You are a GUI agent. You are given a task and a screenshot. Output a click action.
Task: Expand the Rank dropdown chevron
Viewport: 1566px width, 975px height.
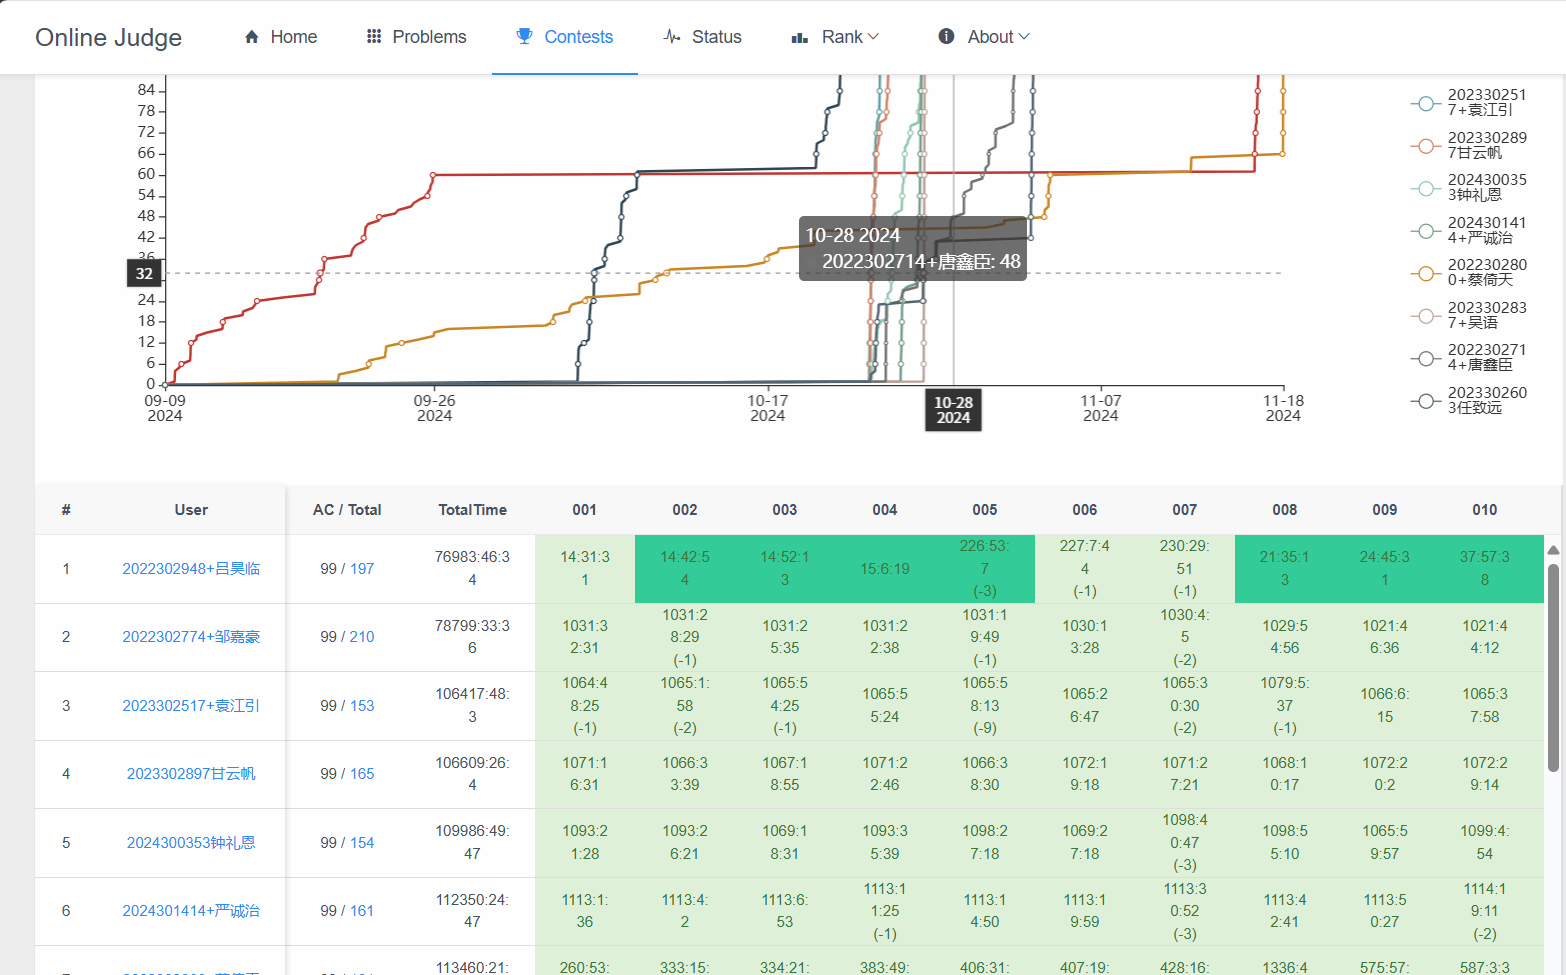(x=873, y=37)
